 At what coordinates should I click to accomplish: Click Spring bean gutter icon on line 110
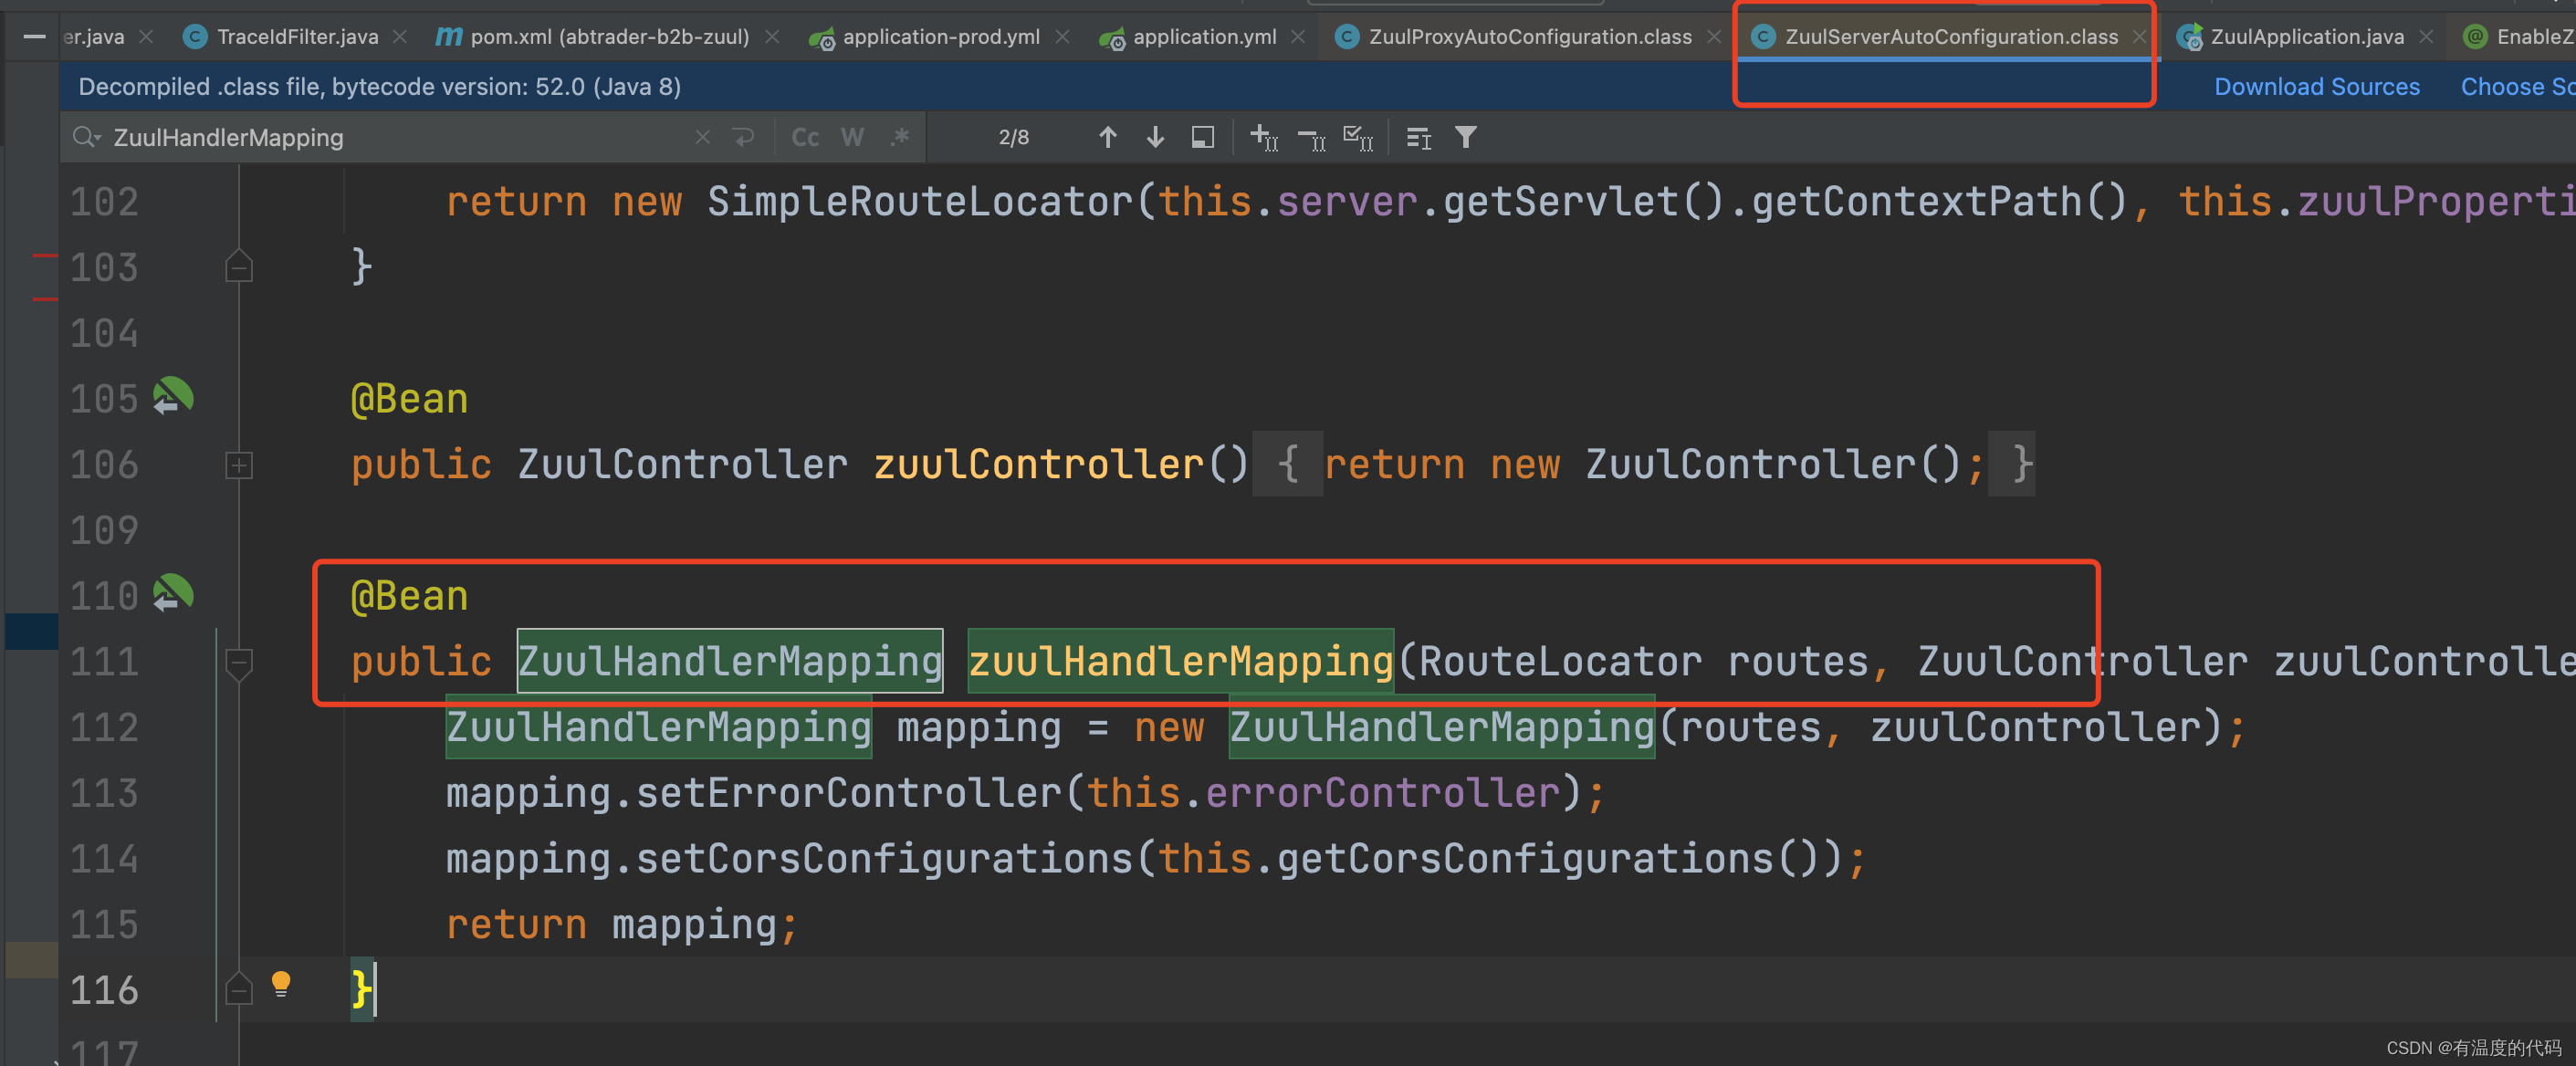173,593
